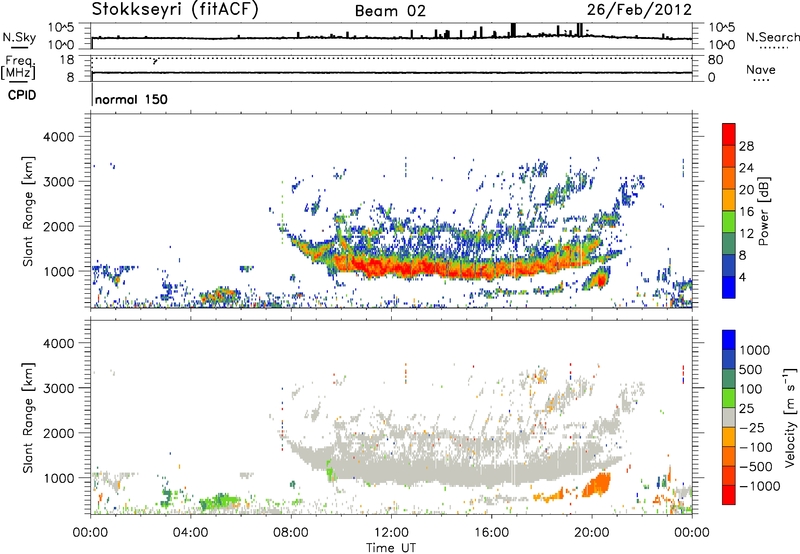This screenshot has height=554, width=800.
Task: Click the green velocity patch near 05:00
Action: [x=219, y=502]
